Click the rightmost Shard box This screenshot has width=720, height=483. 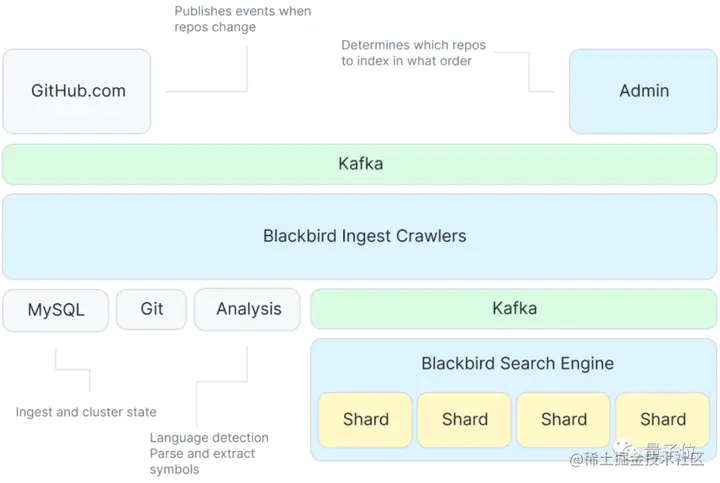[662, 419]
